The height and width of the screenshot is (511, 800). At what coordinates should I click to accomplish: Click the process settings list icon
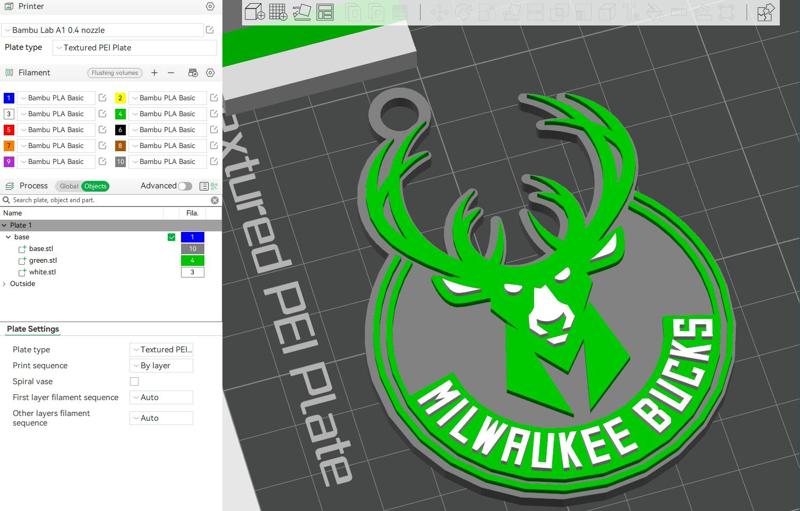pos(204,186)
